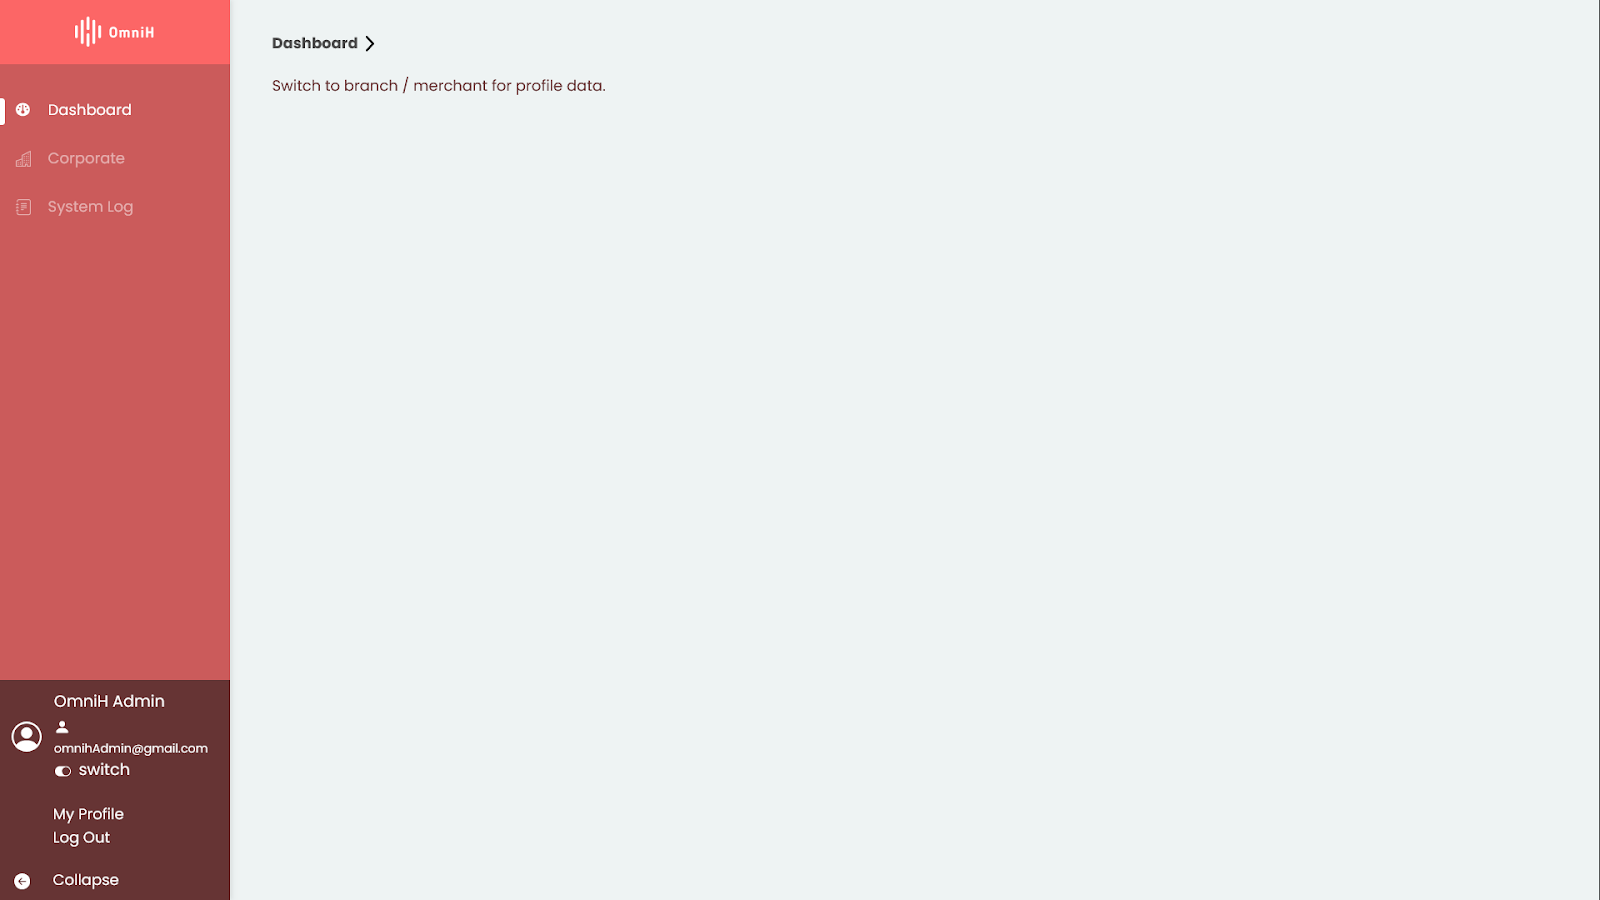Open My Profile link
The width and height of the screenshot is (1600, 900).
[x=89, y=814]
